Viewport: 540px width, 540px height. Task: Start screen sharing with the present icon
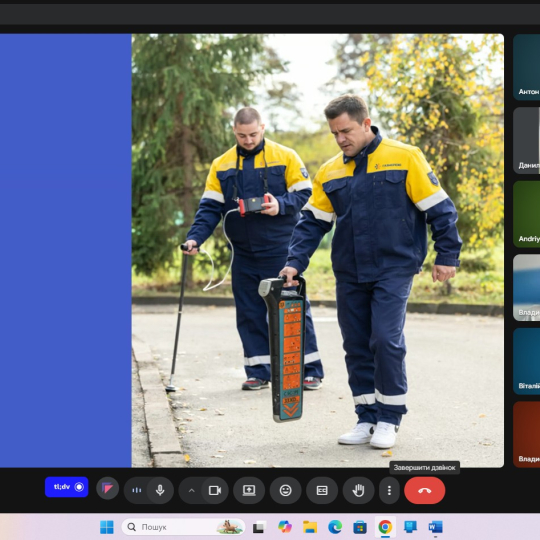coord(249,490)
